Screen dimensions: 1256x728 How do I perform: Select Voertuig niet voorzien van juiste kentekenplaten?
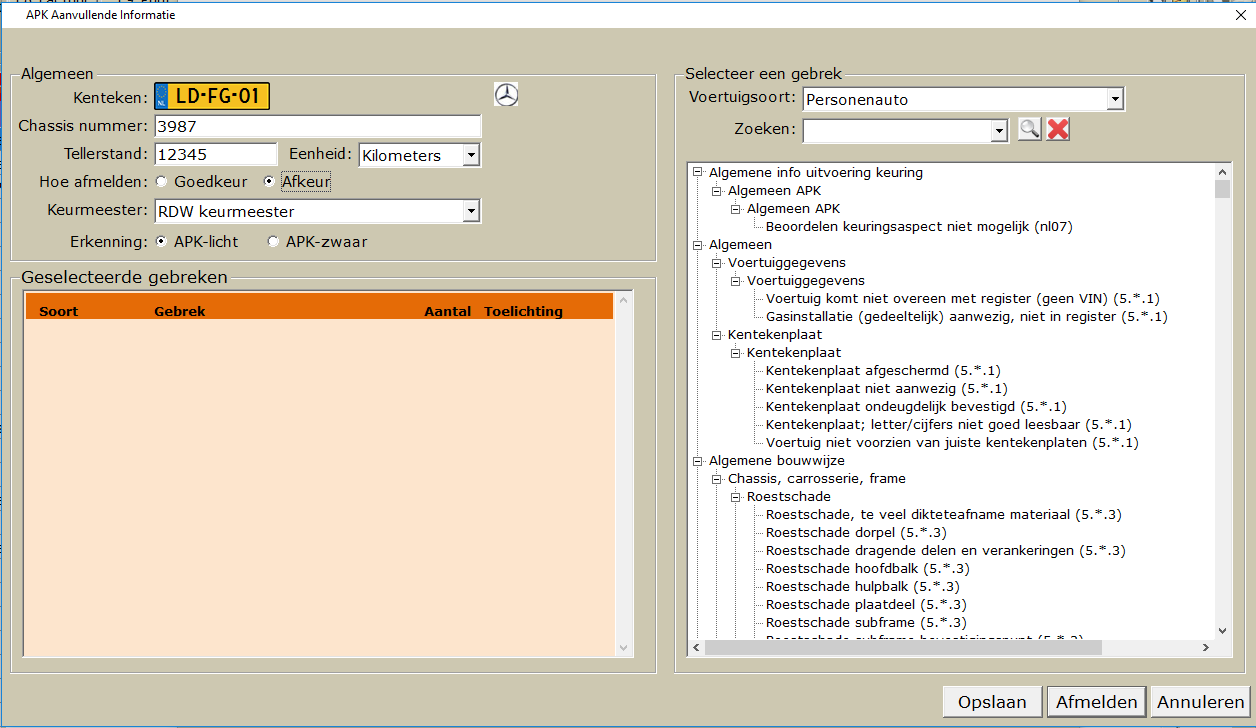click(x=952, y=442)
